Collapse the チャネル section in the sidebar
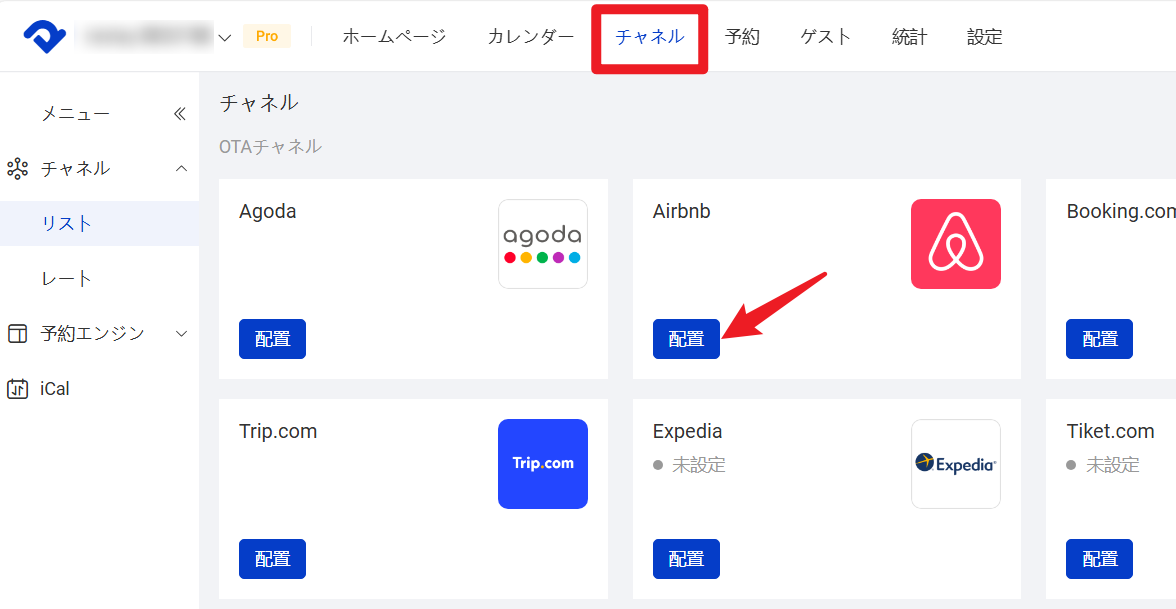Image resolution: width=1176 pixels, height=609 pixels. [181, 168]
